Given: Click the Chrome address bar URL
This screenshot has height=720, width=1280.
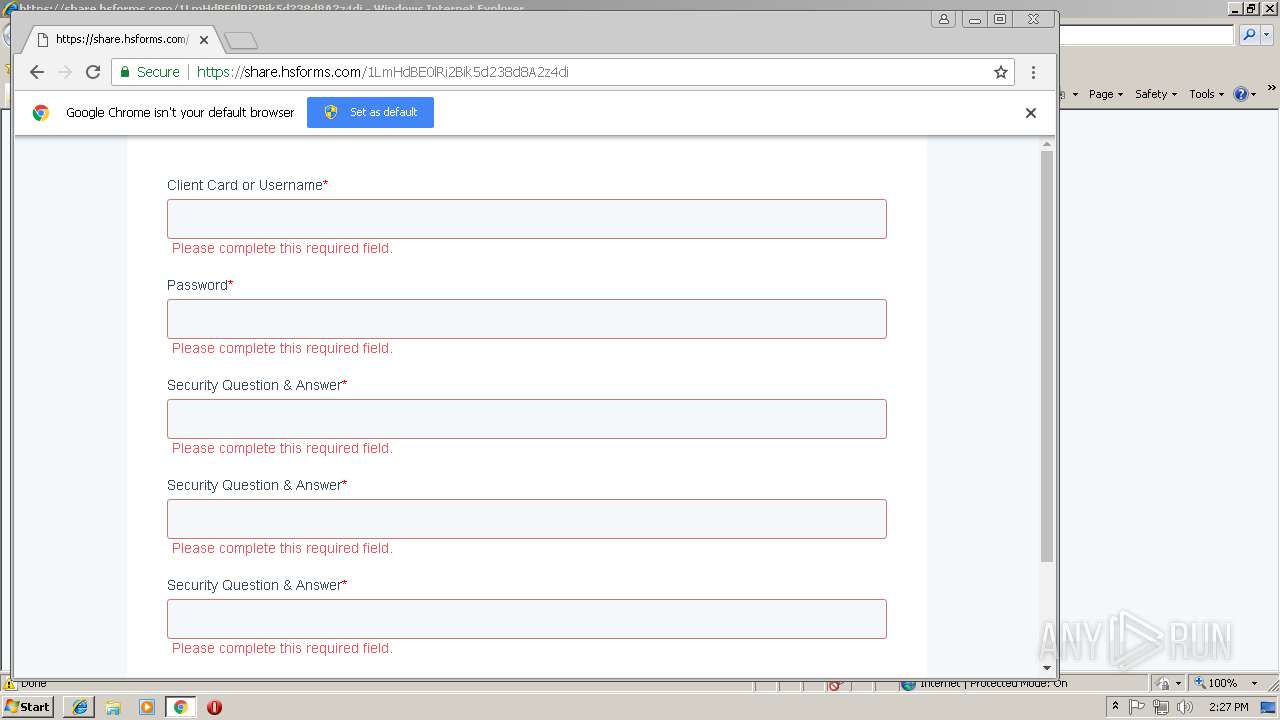Looking at the screenshot, I should (x=383, y=72).
